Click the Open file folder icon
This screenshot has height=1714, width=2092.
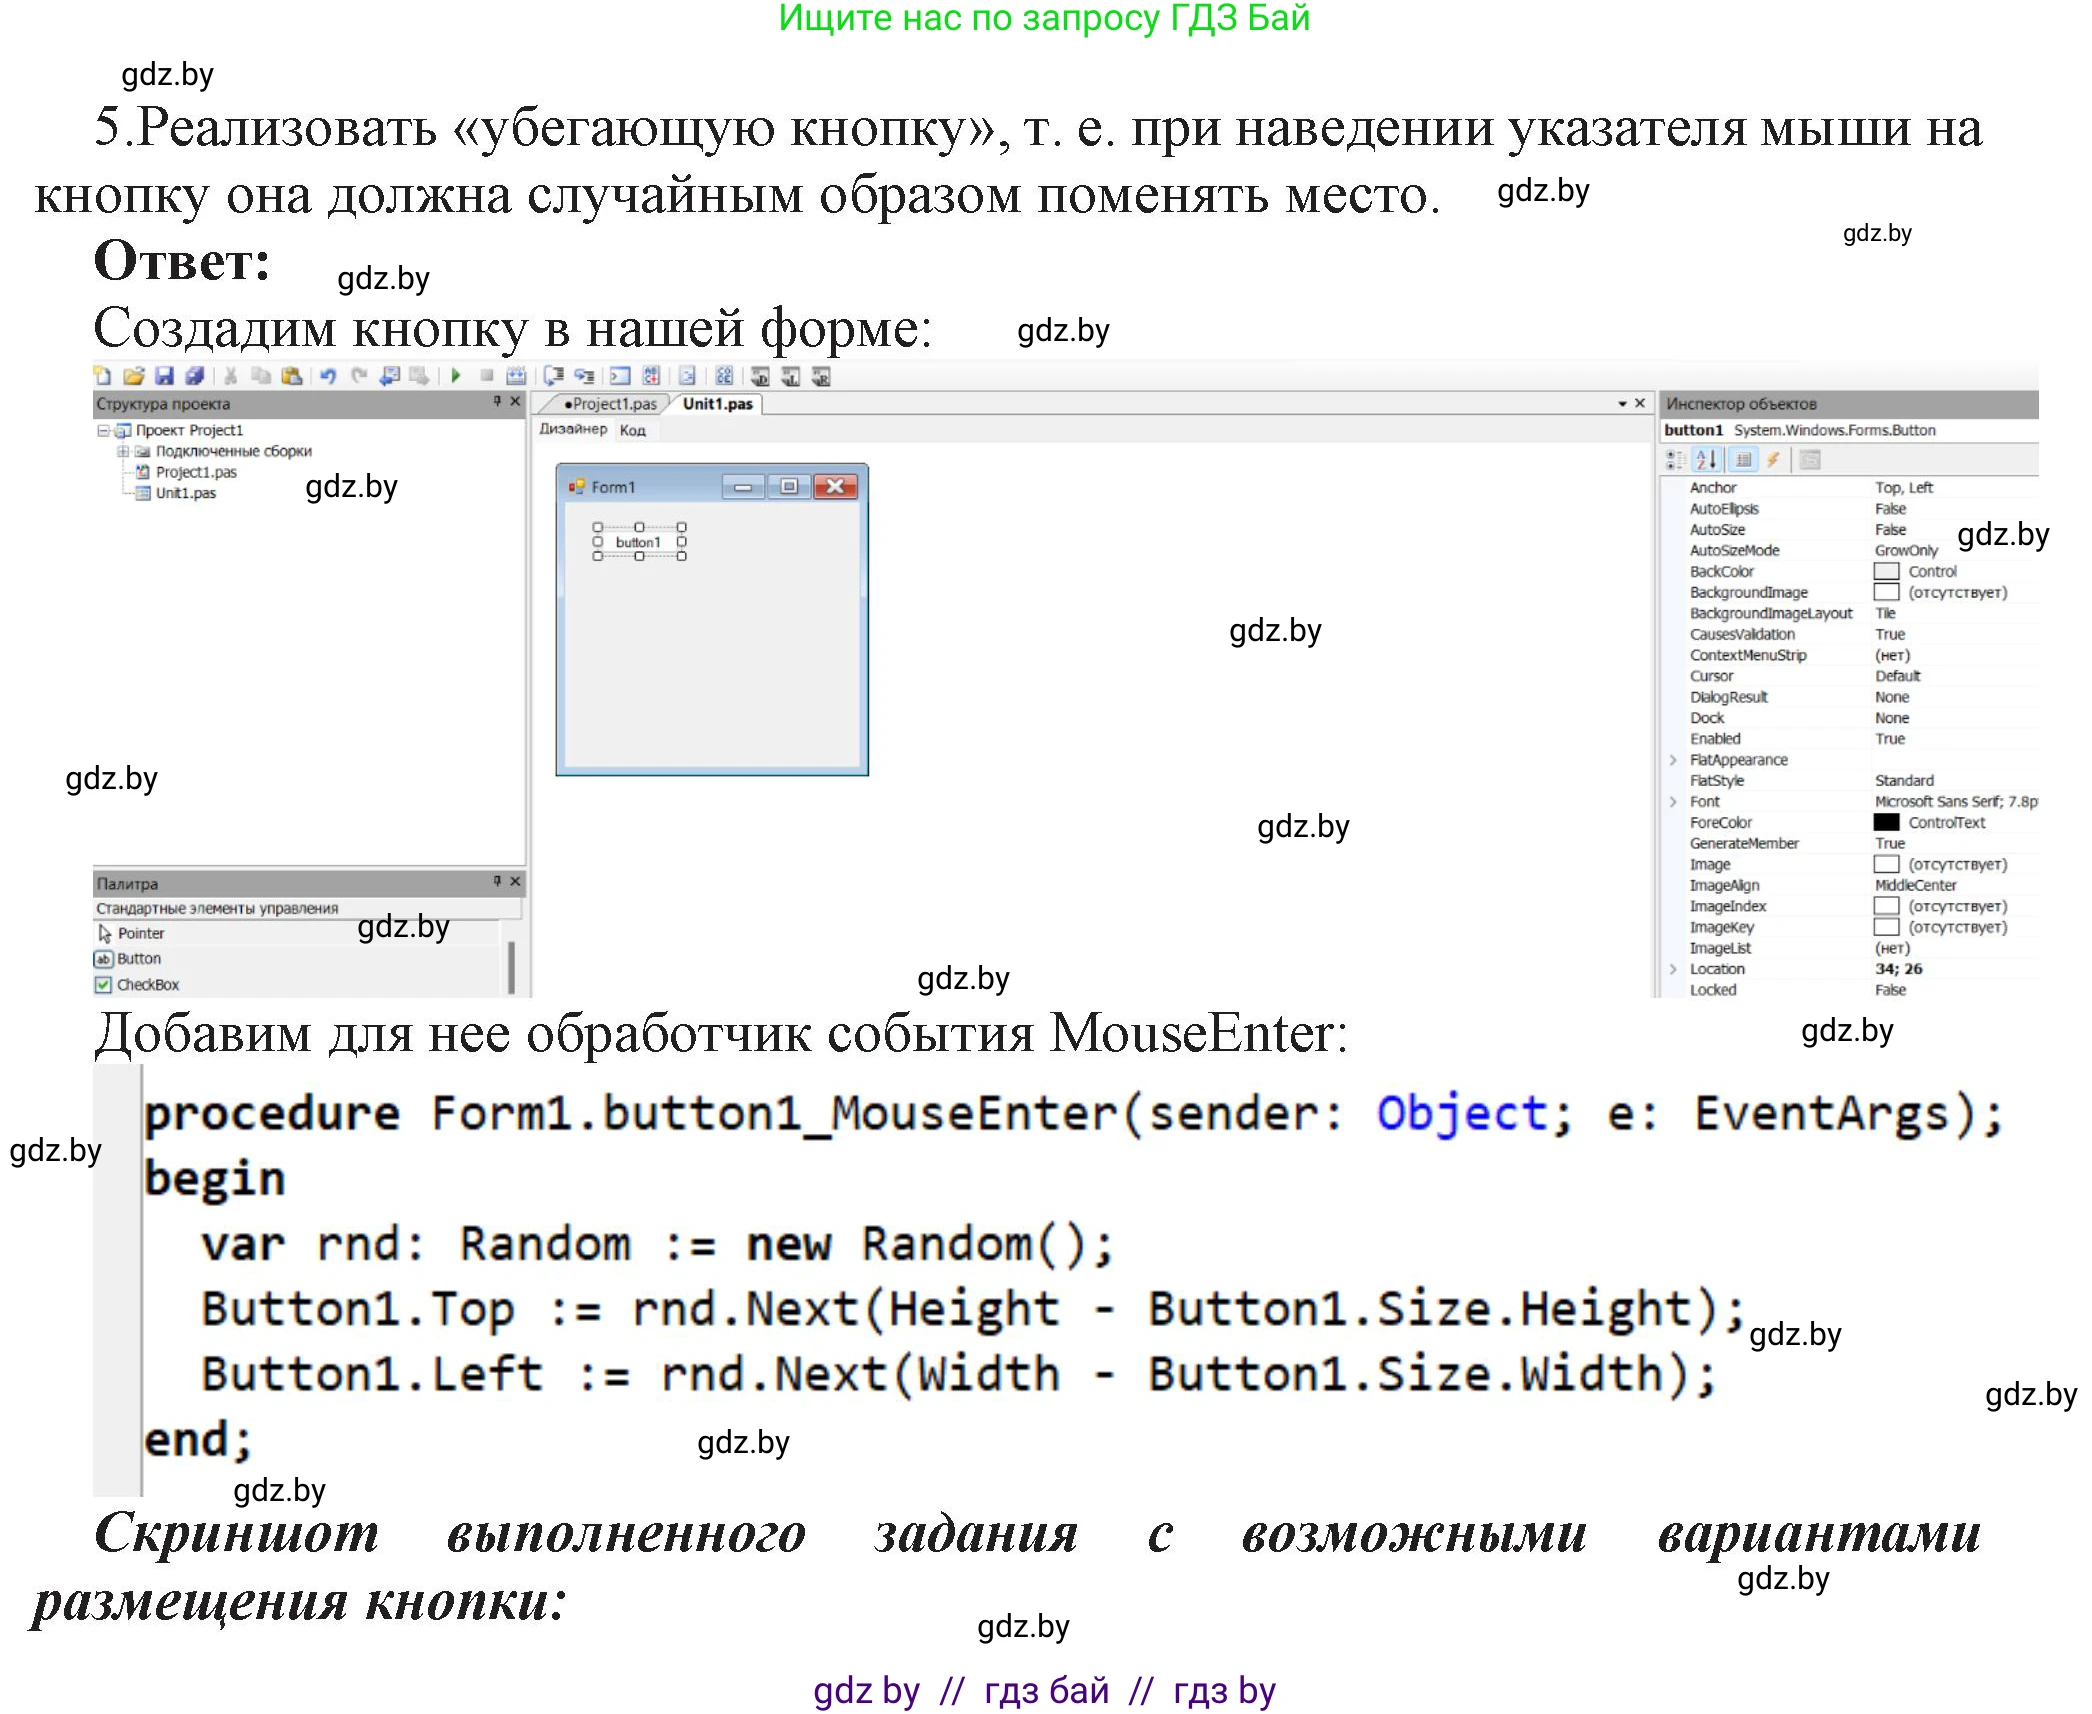pyautogui.click(x=133, y=376)
